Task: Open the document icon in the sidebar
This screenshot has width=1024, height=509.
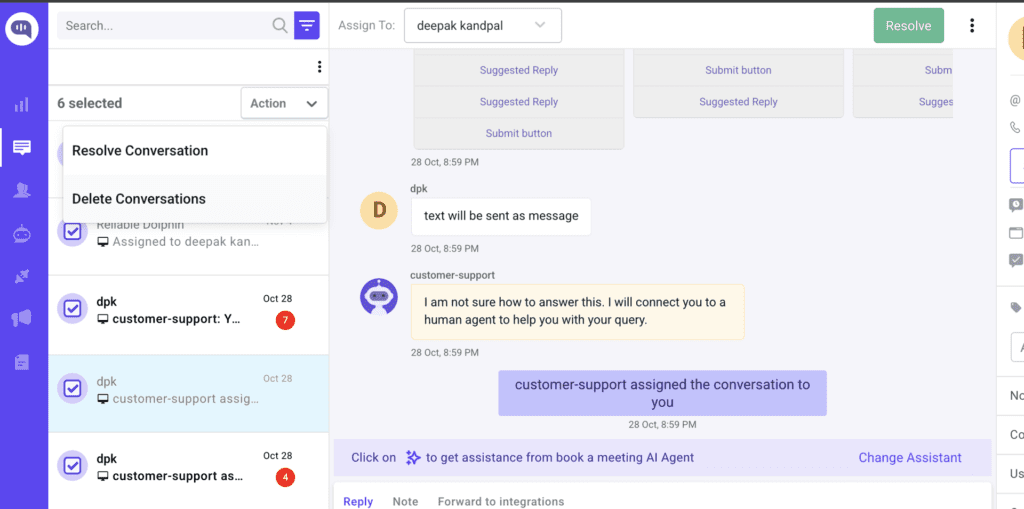Action: pos(22,361)
